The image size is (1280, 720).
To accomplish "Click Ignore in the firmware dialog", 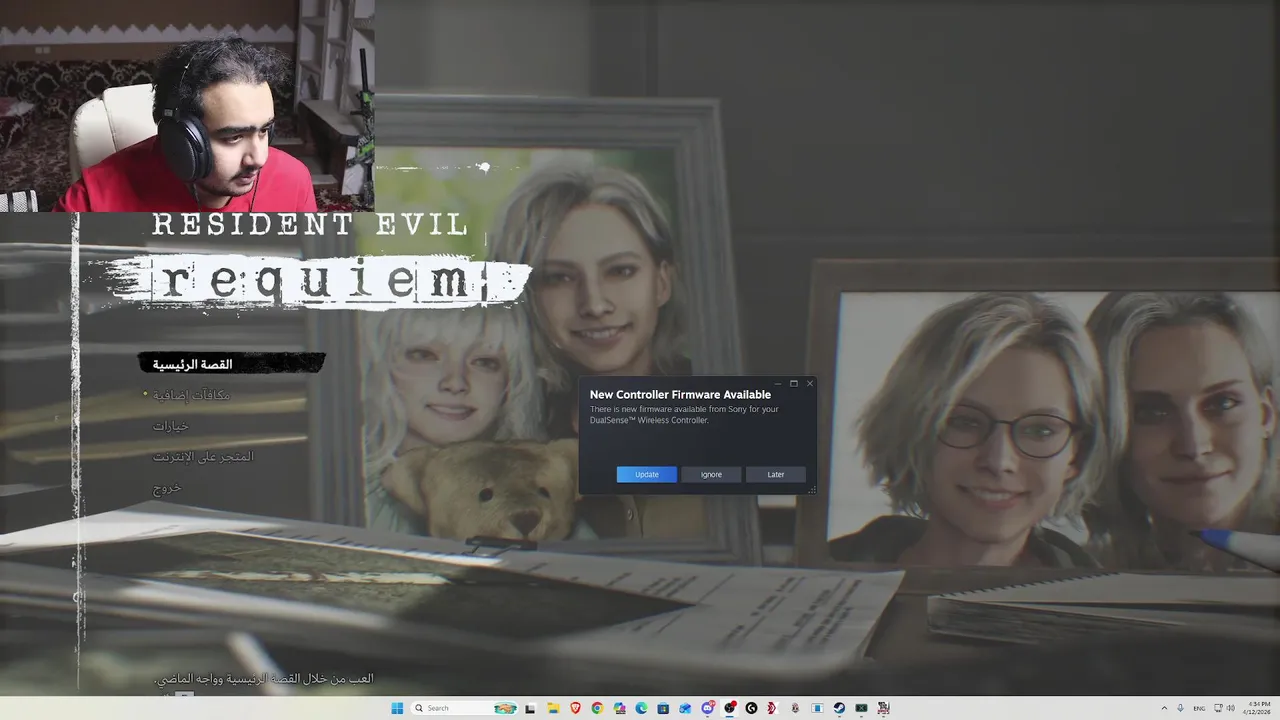I will (711, 474).
